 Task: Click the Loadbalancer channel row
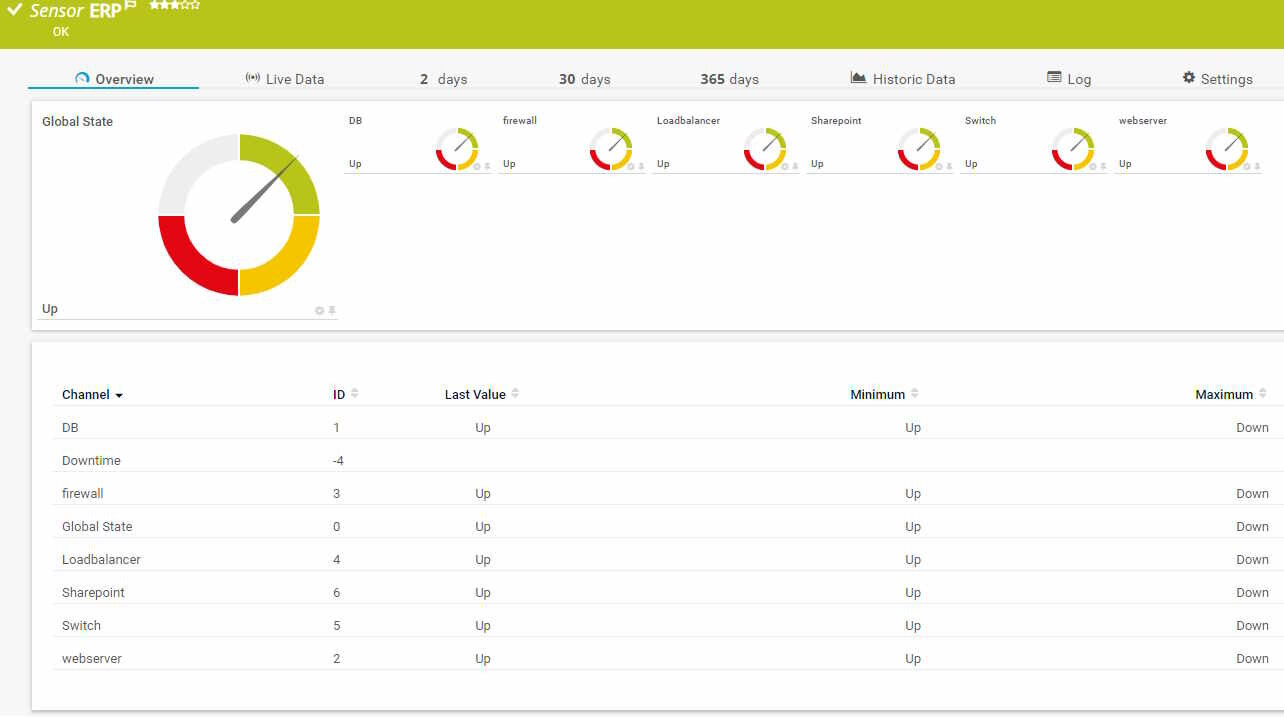coord(101,560)
